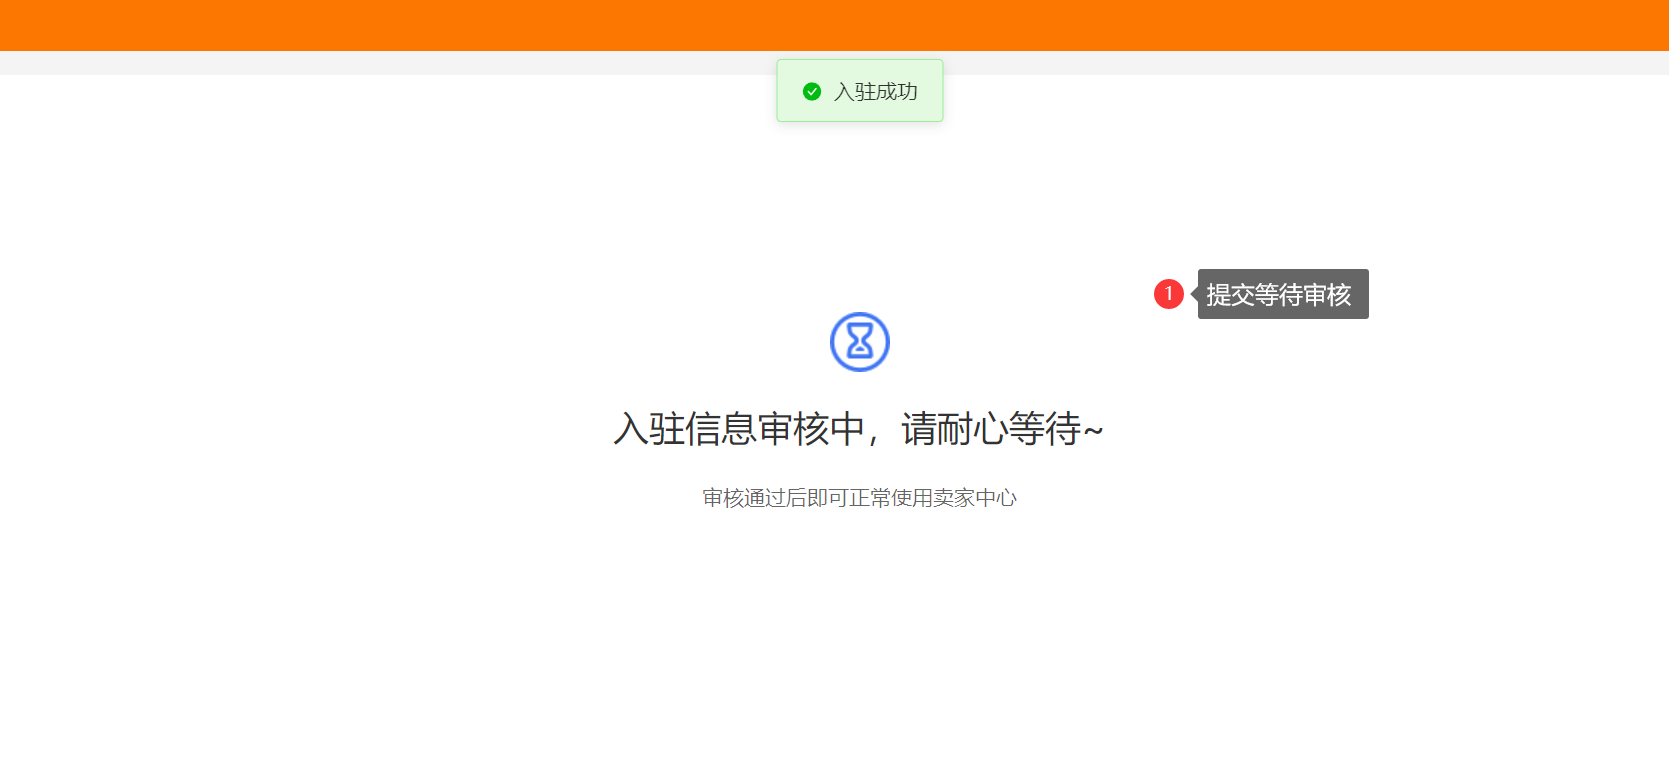Viewport: 1669px width, 779px height.
Task: Click the 成功 characters in the green toast
Action: pyautogui.click(x=897, y=91)
